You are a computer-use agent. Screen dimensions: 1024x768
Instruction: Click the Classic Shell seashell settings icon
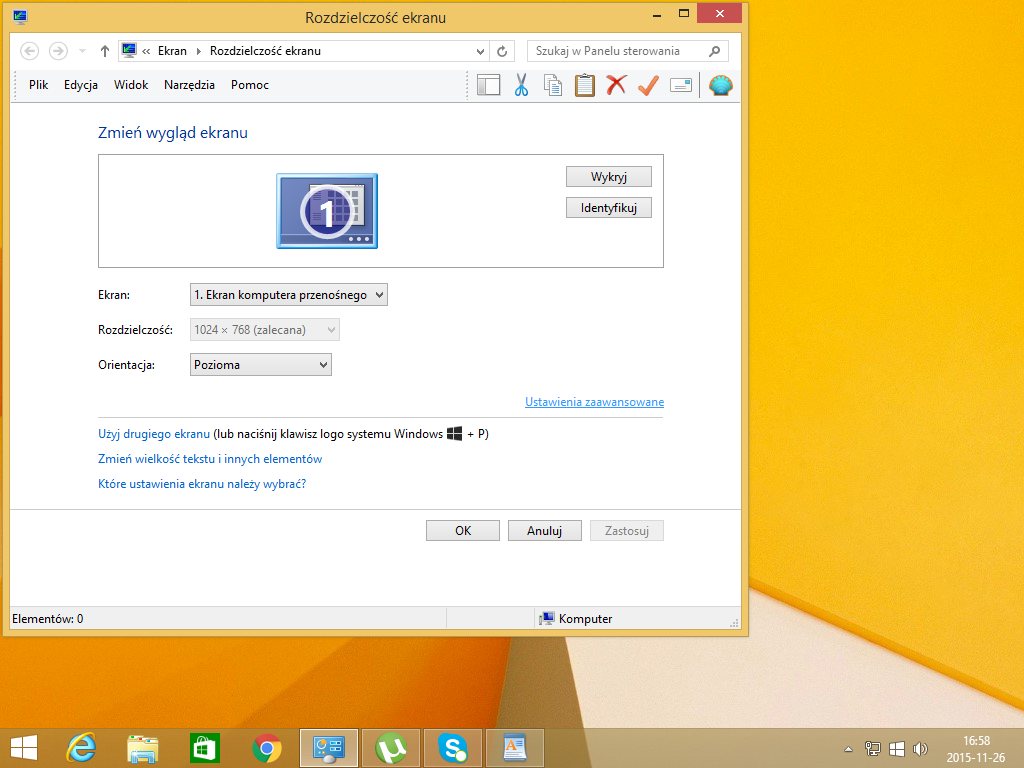720,85
